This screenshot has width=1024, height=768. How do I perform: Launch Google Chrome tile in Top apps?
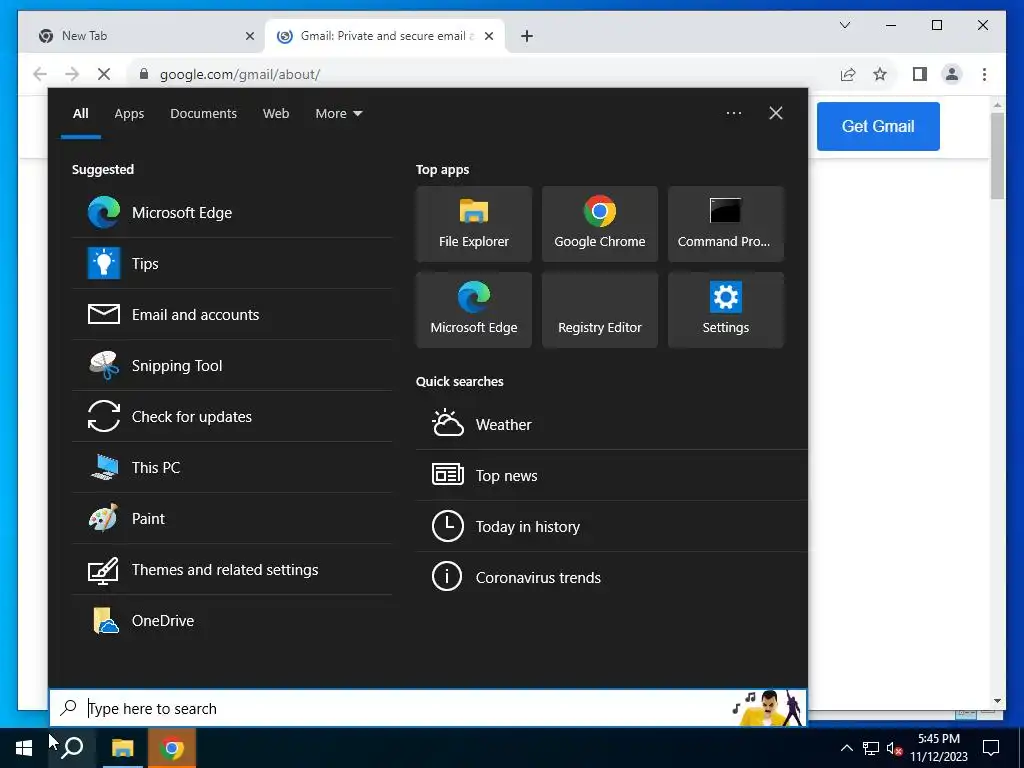pyautogui.click(x=600, y=224)
